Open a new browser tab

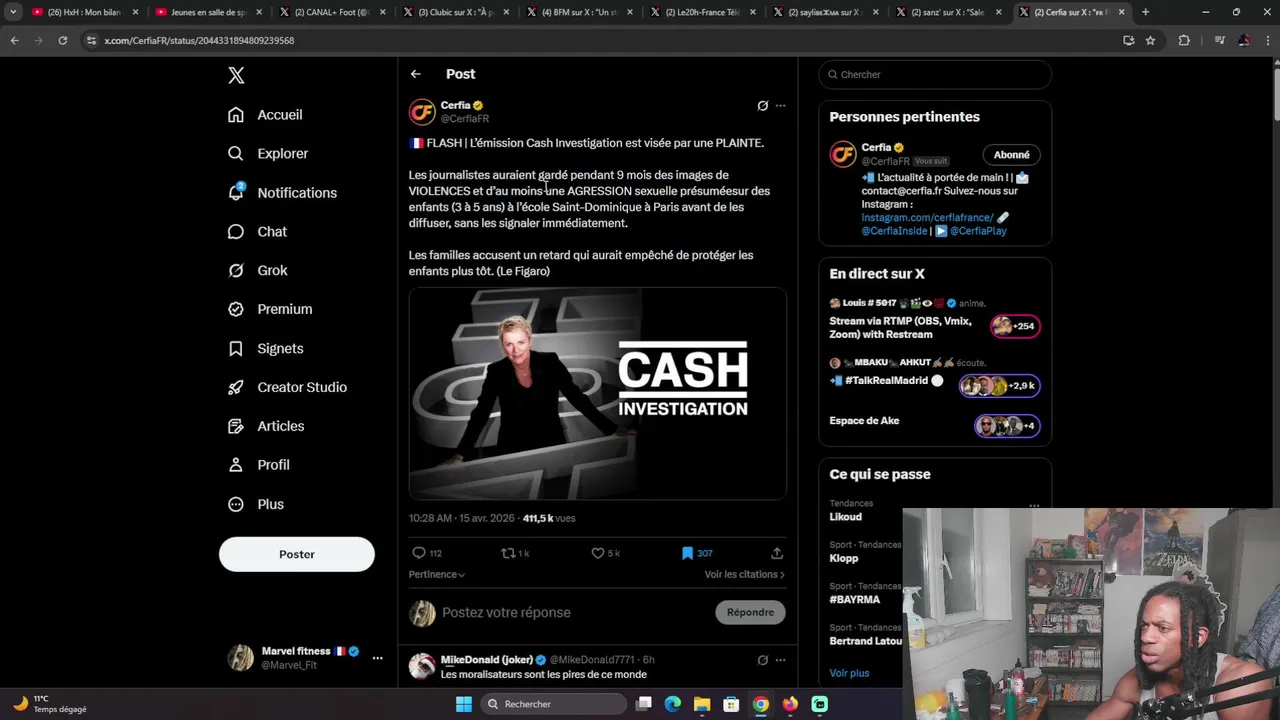[x=1145, y=12]
